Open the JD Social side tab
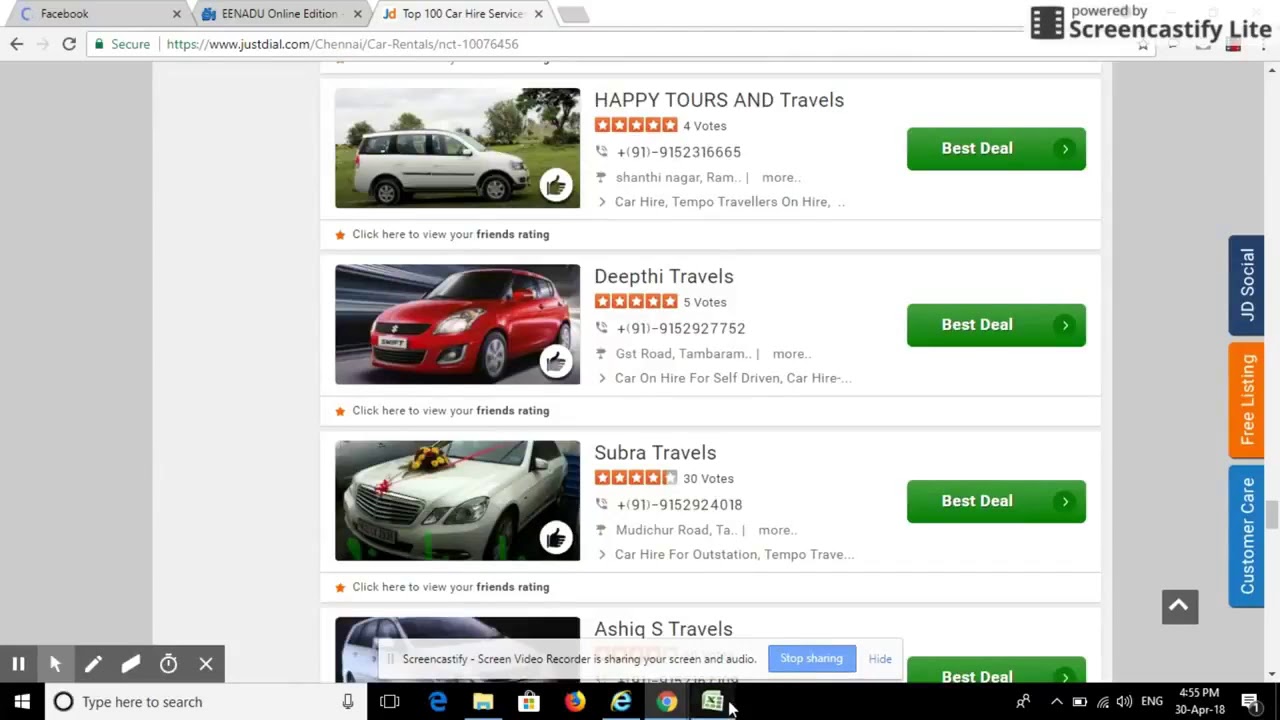 tap(1247, 285)
